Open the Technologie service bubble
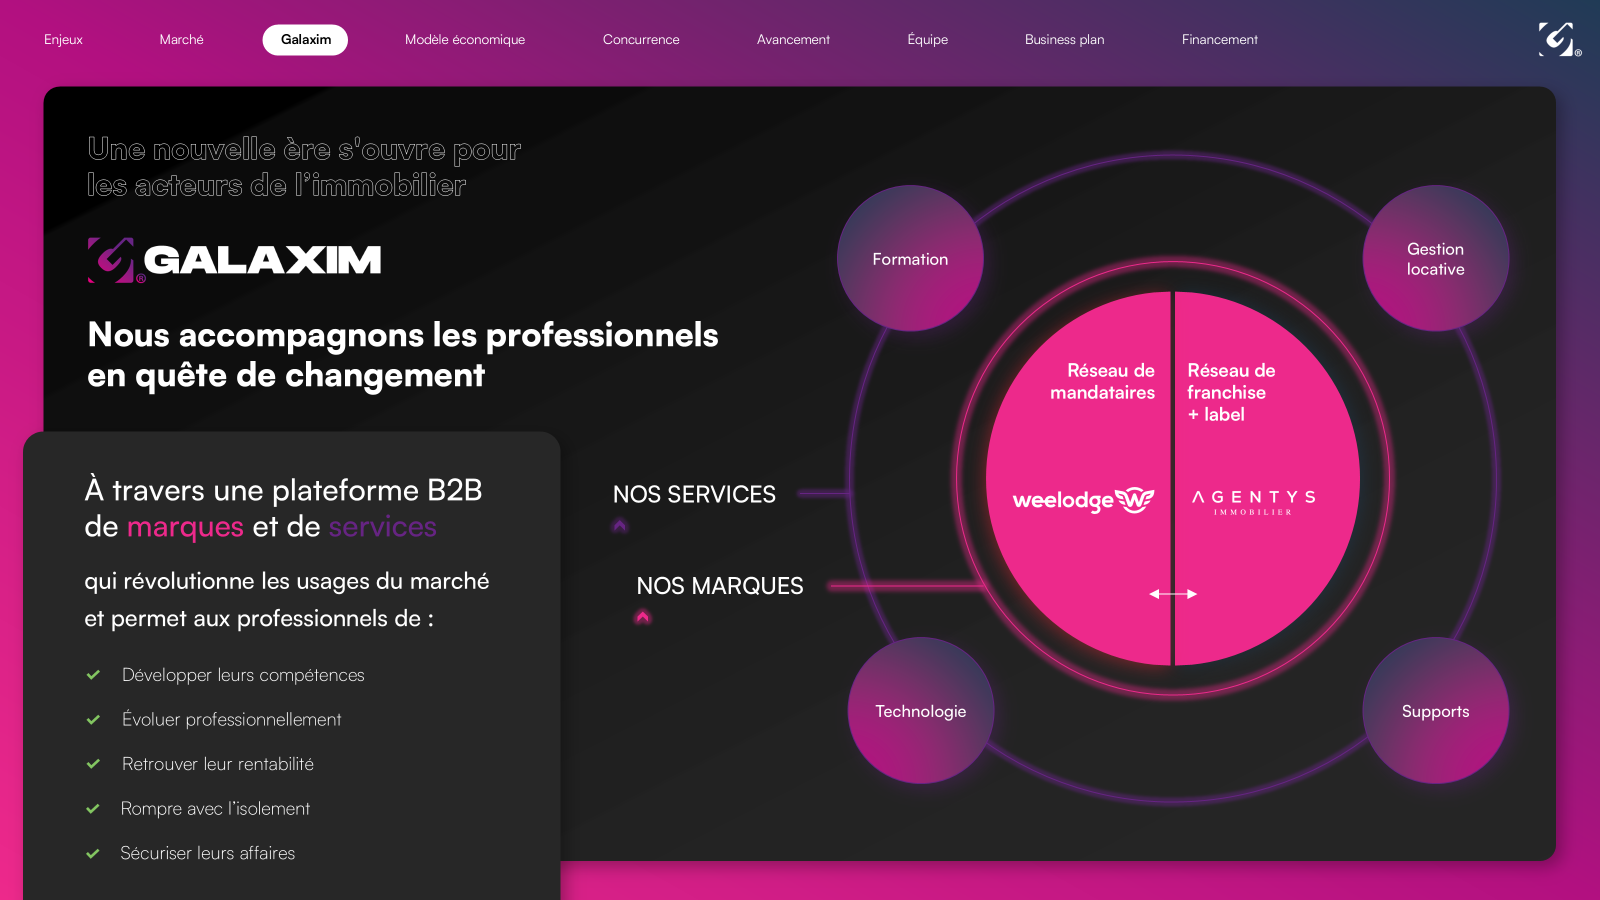This screenshot has height=900, width=1600. tap(921, 711)
